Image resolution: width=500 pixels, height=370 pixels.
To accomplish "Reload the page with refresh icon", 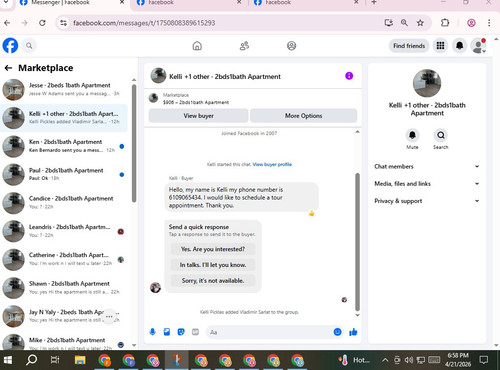I will 42,23.
